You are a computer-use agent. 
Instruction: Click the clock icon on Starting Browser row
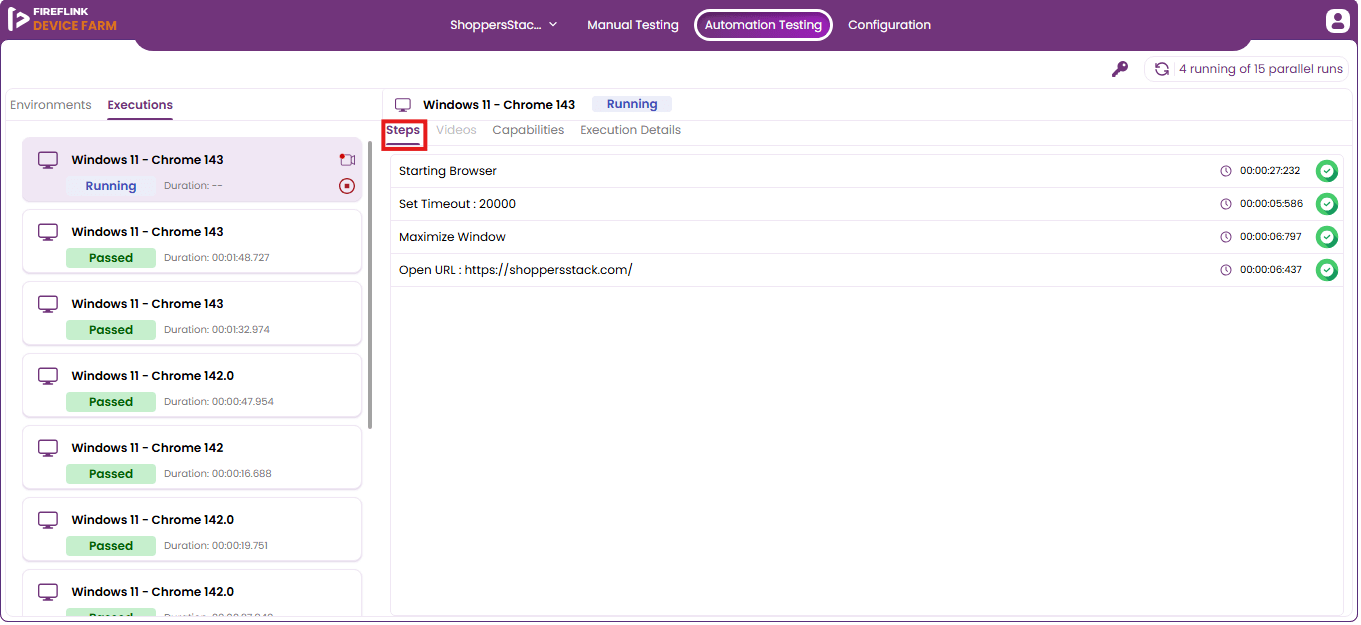[1226, 171]
